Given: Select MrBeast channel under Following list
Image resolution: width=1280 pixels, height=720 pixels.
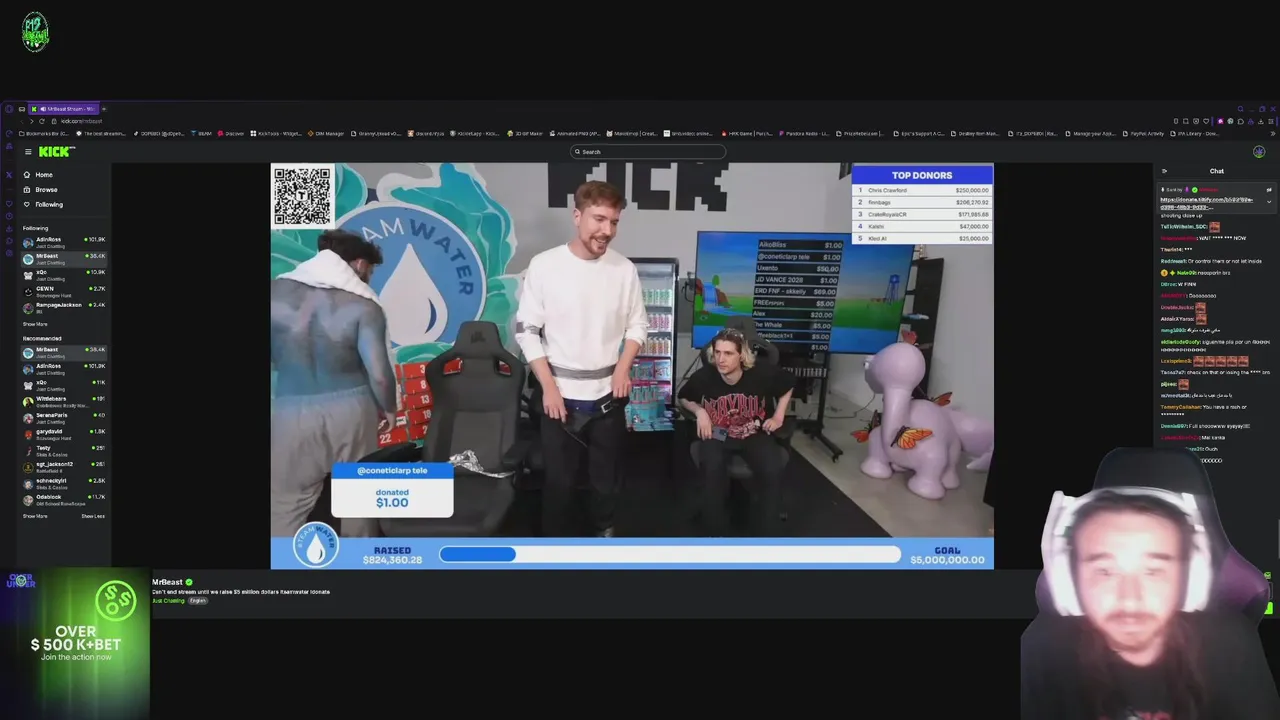Looking at the screenshot, I should click(x=64, y=258).
